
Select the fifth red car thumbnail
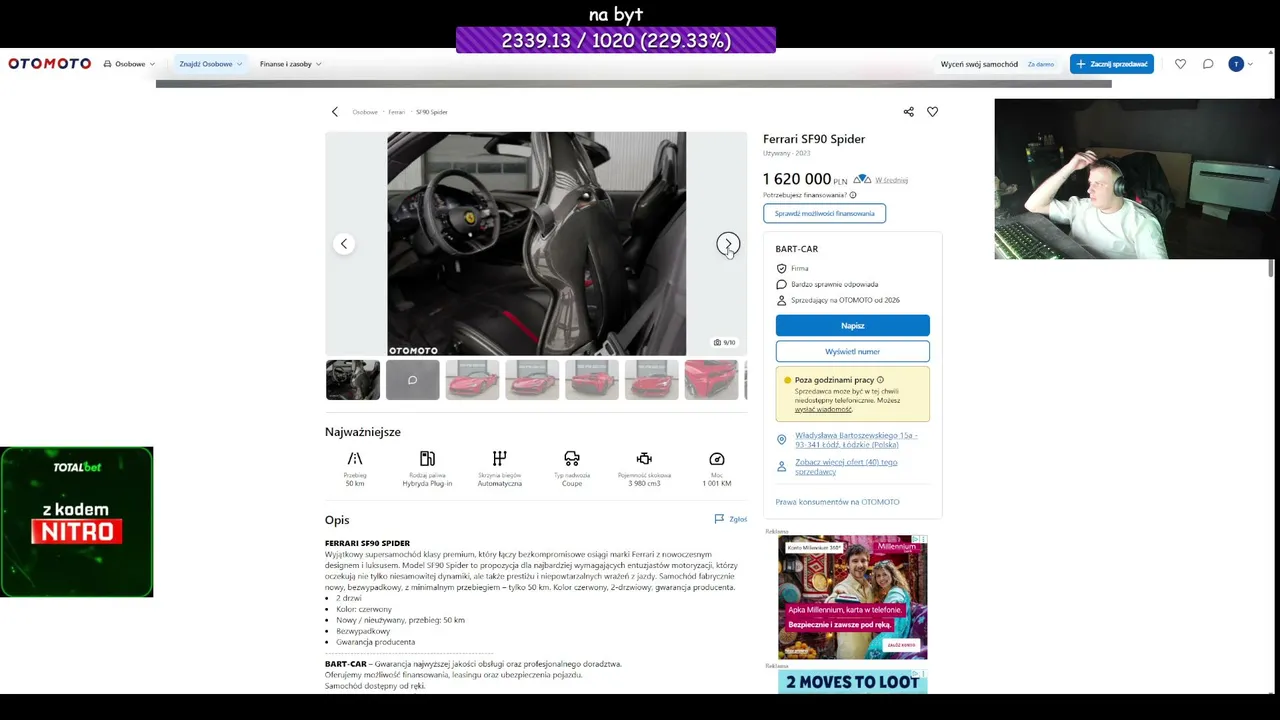click(711, 380)
